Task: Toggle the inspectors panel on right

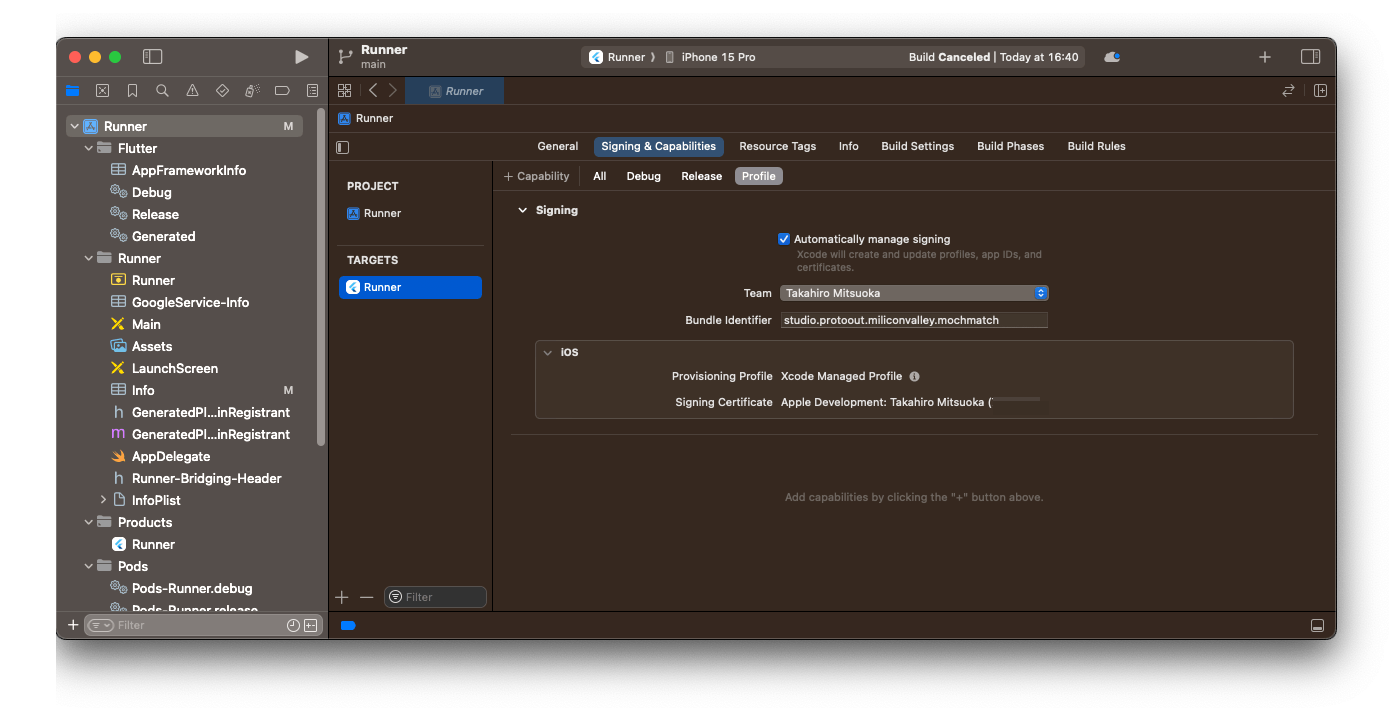Action: pos(1310,57)
